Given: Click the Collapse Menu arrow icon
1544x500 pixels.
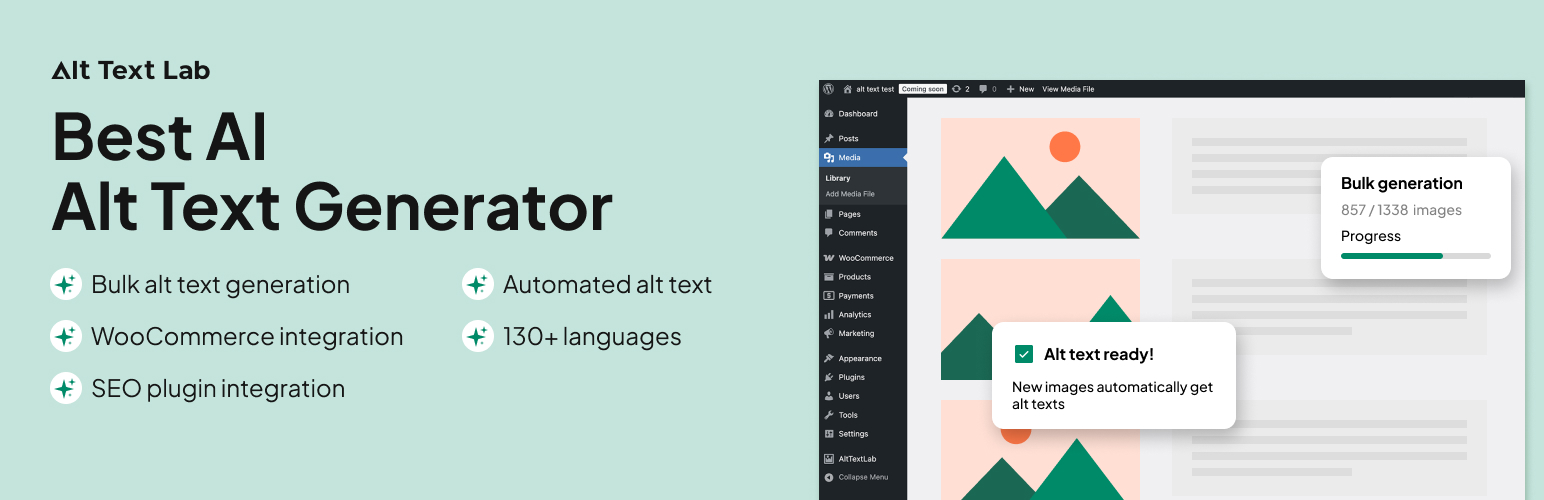Looking at the screenshot, I should point(829,478).
